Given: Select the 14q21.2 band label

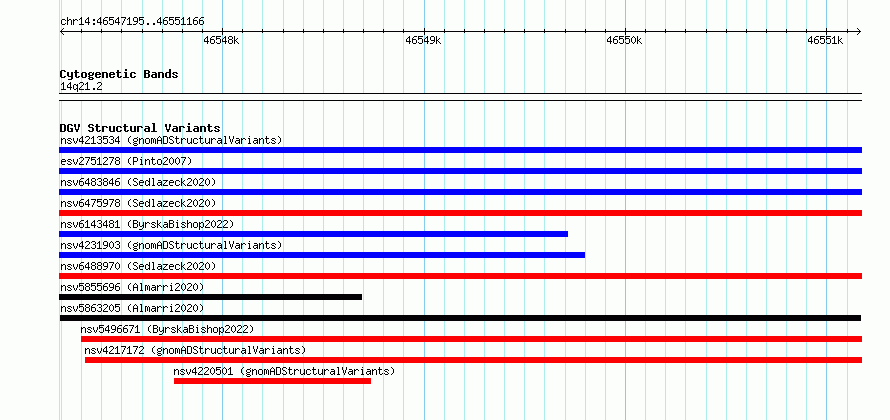Looking at the screenshot, I should click(81, 86).
